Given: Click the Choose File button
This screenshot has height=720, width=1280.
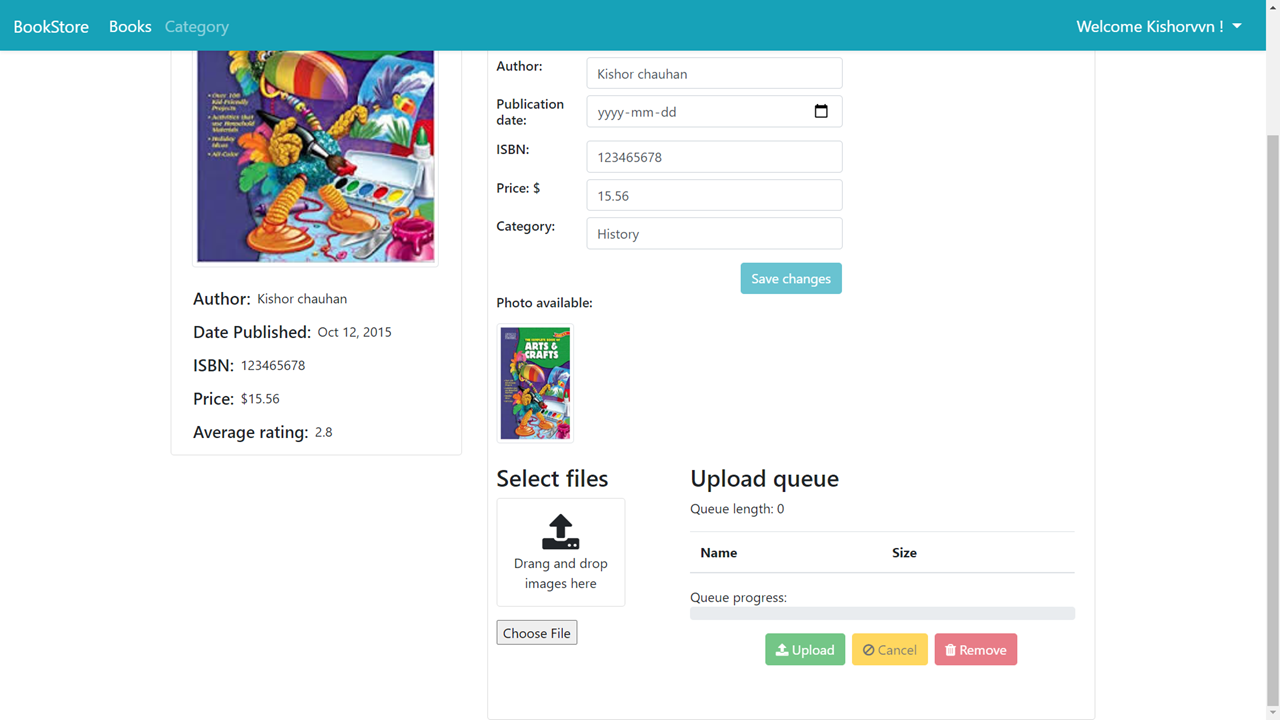Looking at the screenshot, I should pyautogui.click(x=537, y=632).
